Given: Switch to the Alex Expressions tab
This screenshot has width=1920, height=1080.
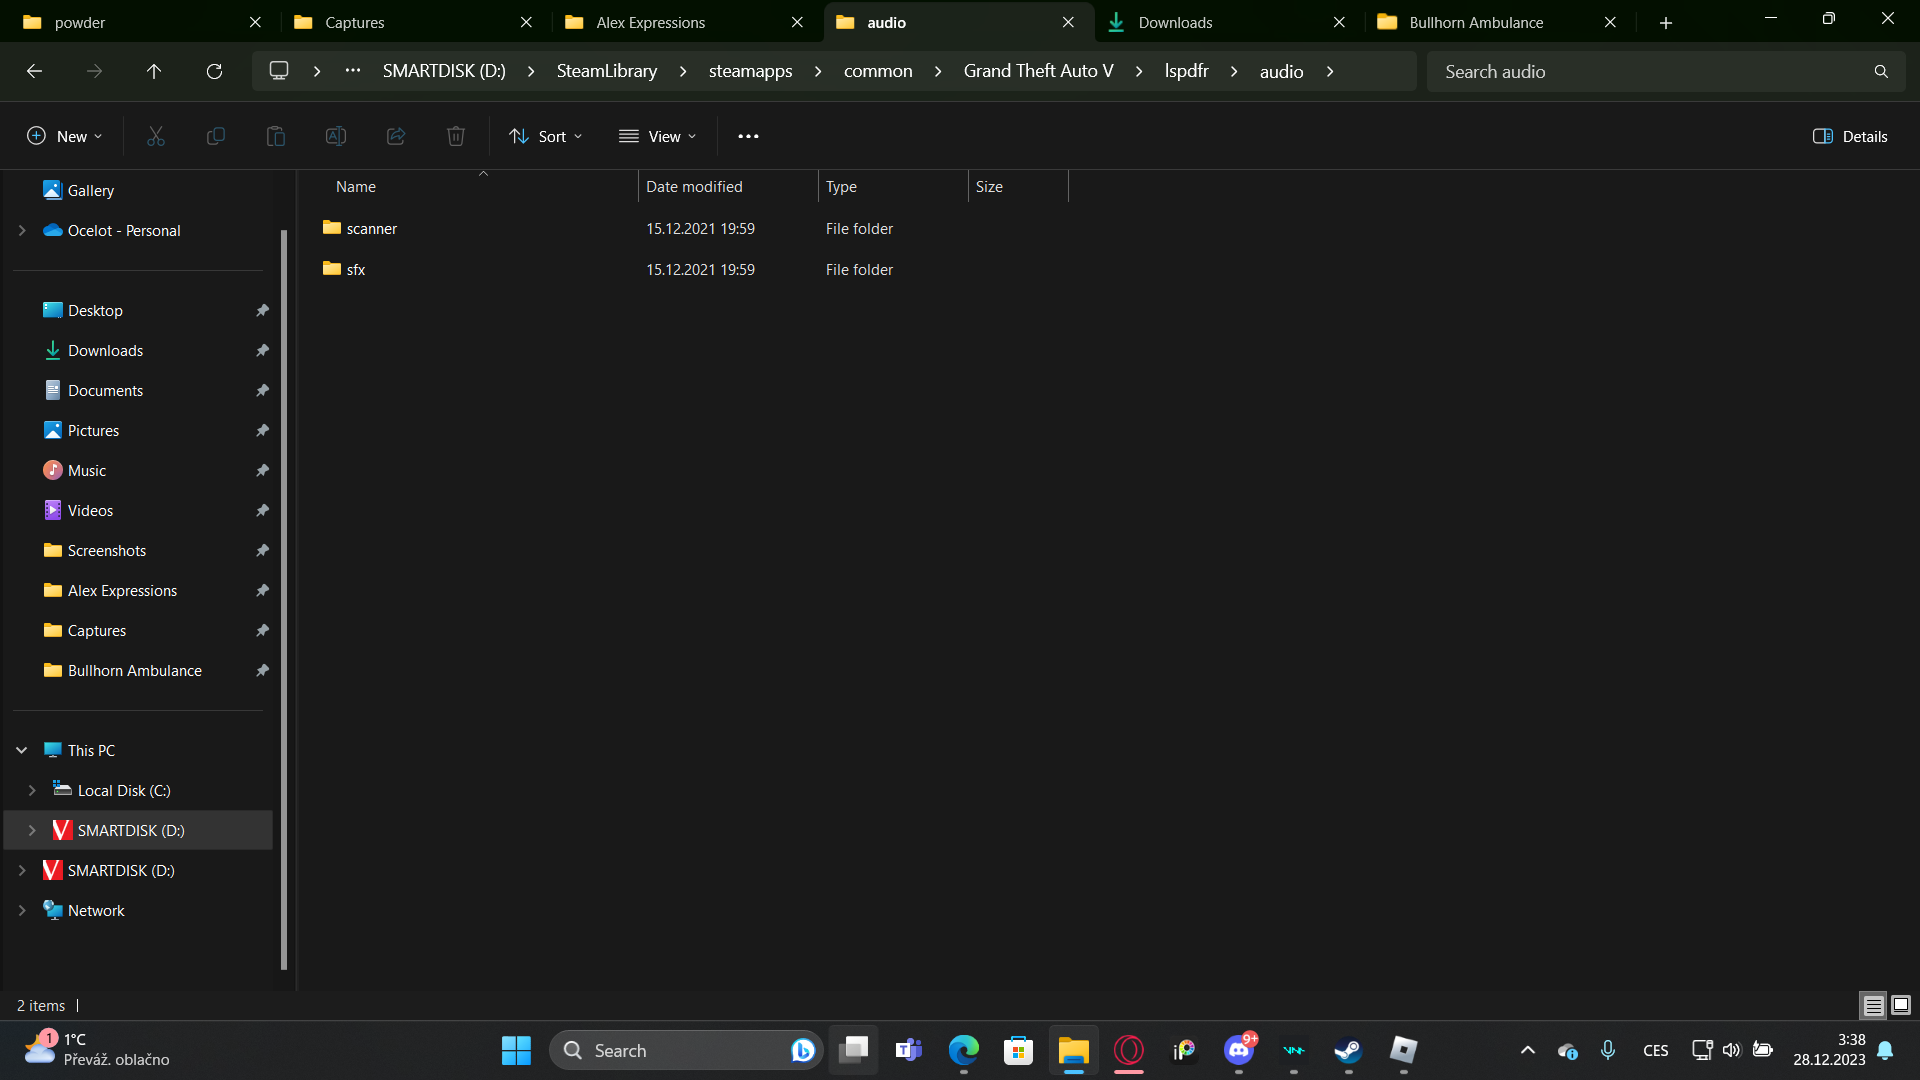Looking at the screenshot, I should pyautogui.click(x=650, y=22).
